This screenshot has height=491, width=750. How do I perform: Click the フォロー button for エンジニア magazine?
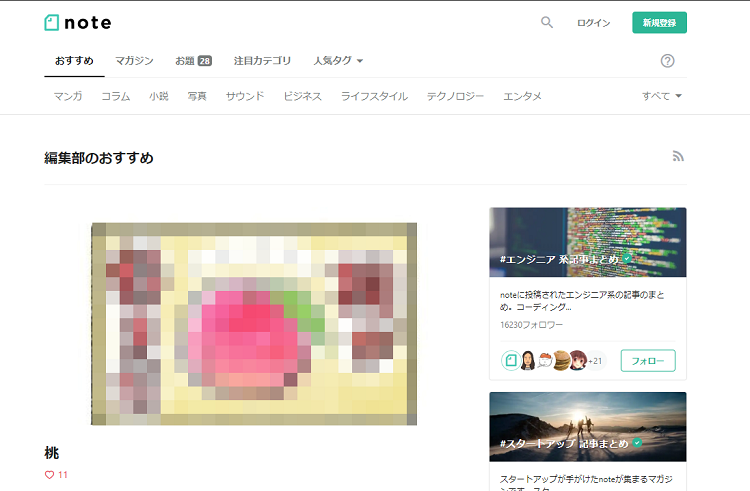(x=648, y=360)
